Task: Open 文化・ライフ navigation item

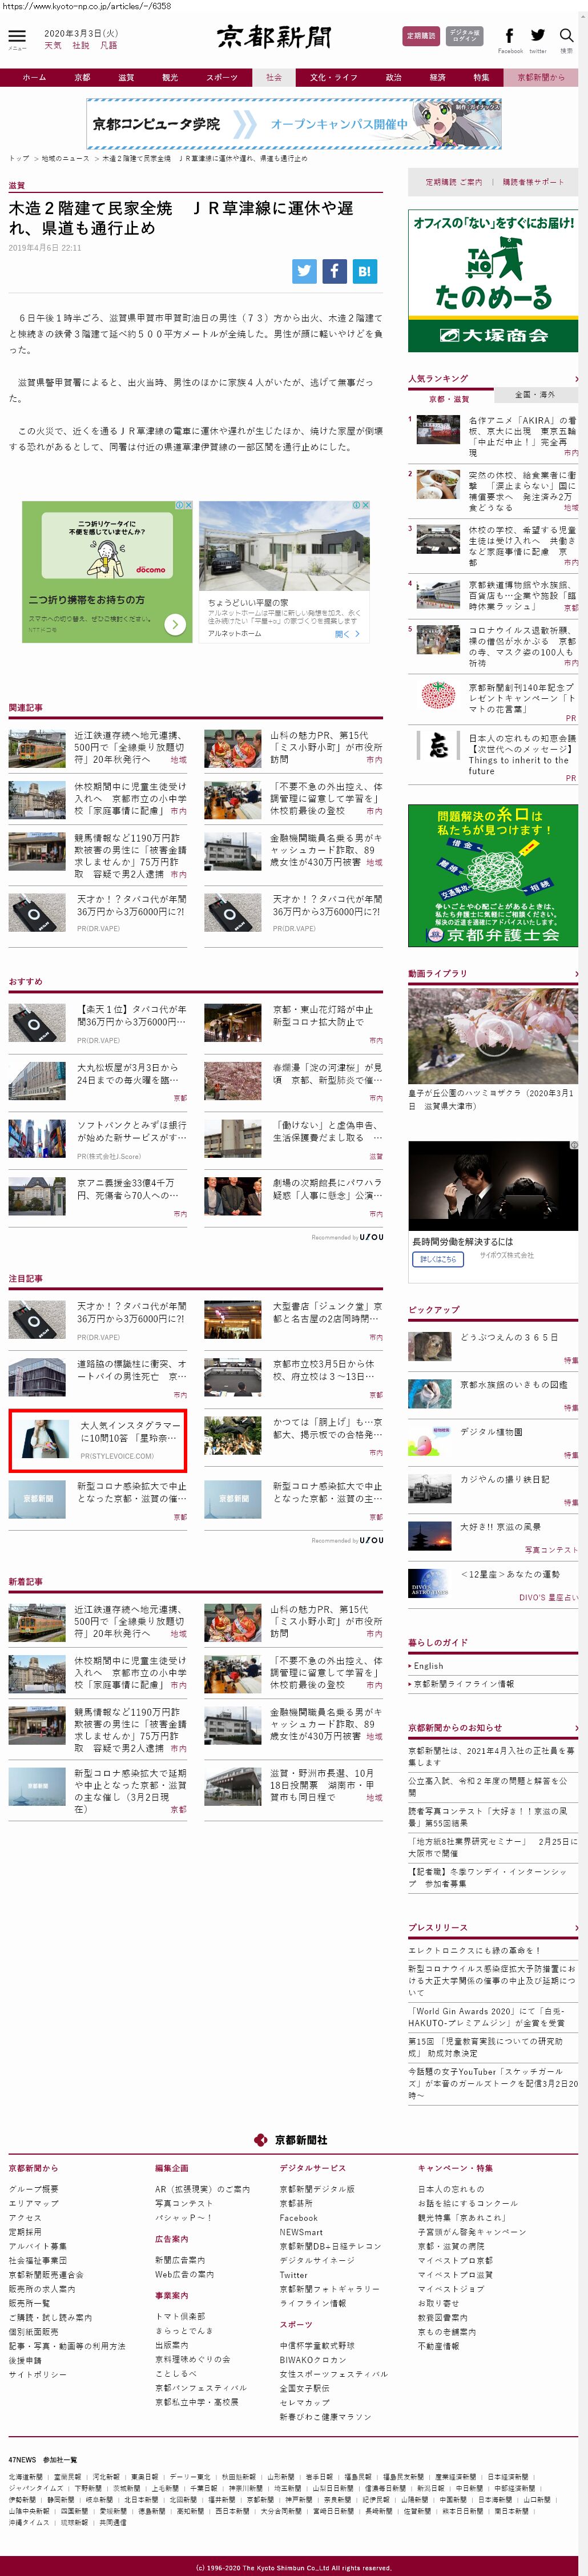Action: tap(333, 77)
